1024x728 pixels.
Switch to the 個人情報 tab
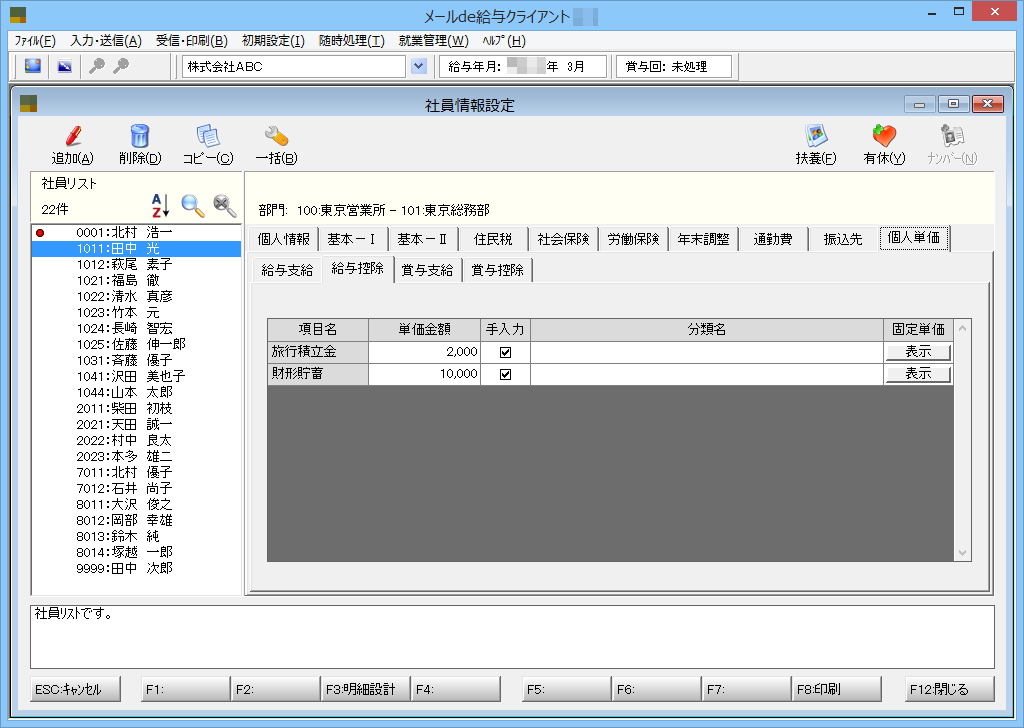[283, 239]
